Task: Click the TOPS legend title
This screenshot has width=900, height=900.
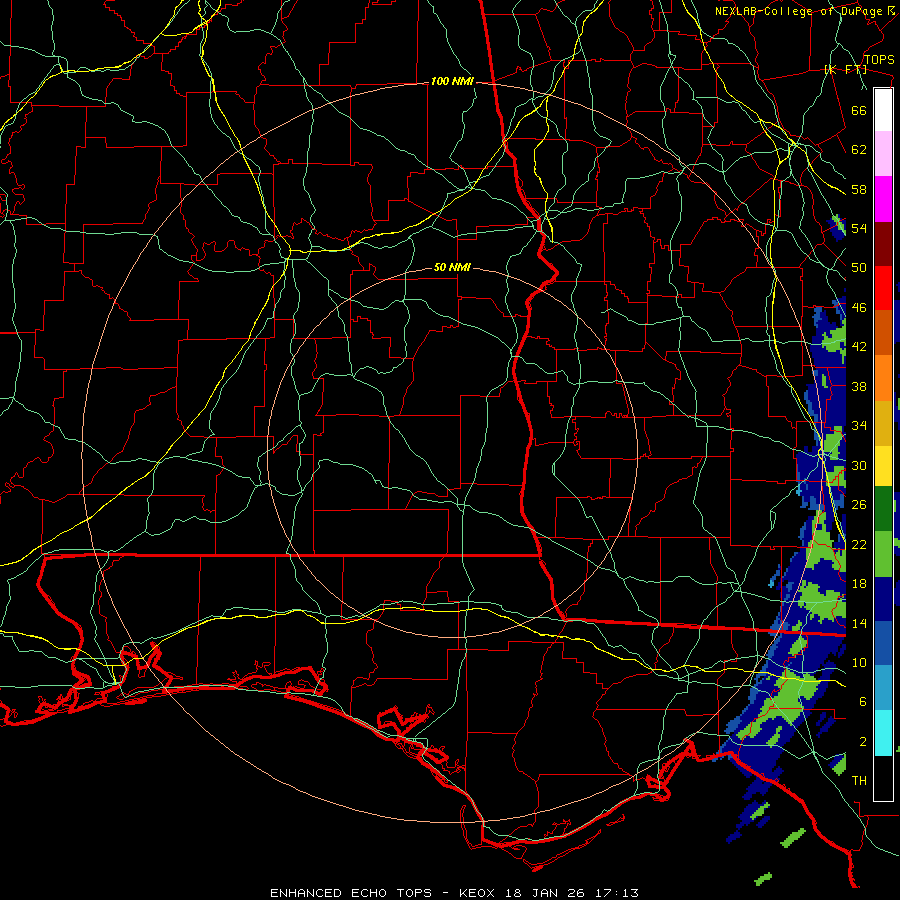Action: point(879,59)
